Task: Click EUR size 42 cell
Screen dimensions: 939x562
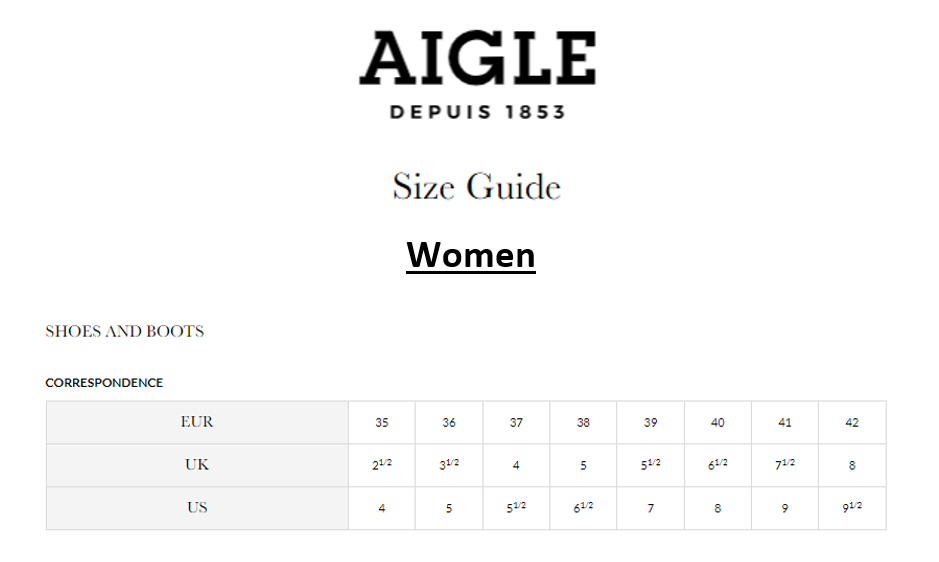Action: pyautogui.click(x=852, y=423)
